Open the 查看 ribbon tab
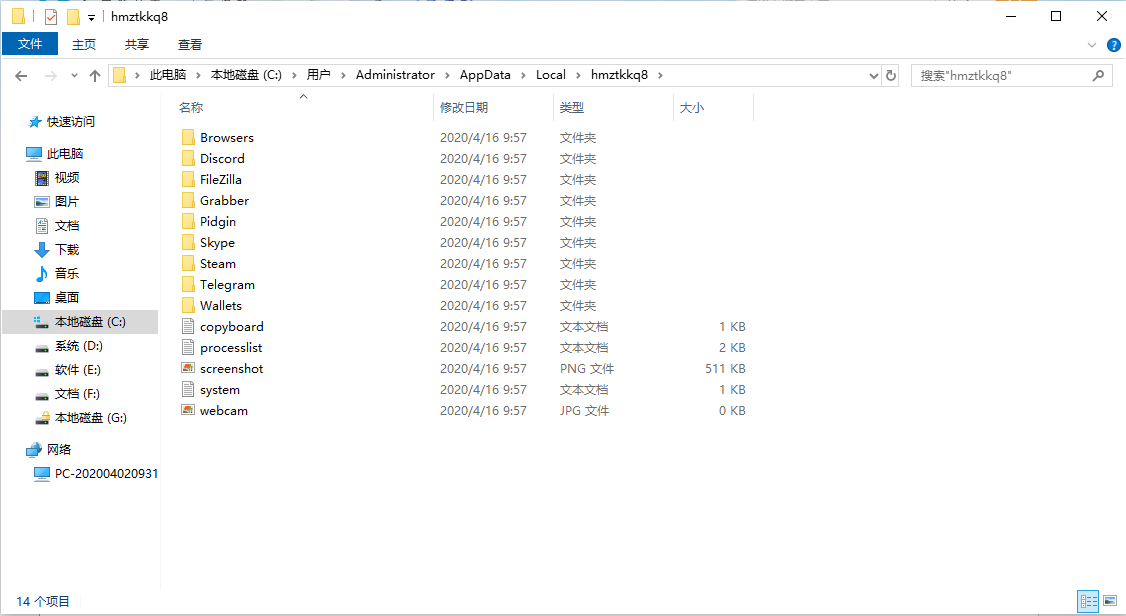Image resolution: width=1126 pixels, height=616 pixels. tap(190, 45)
